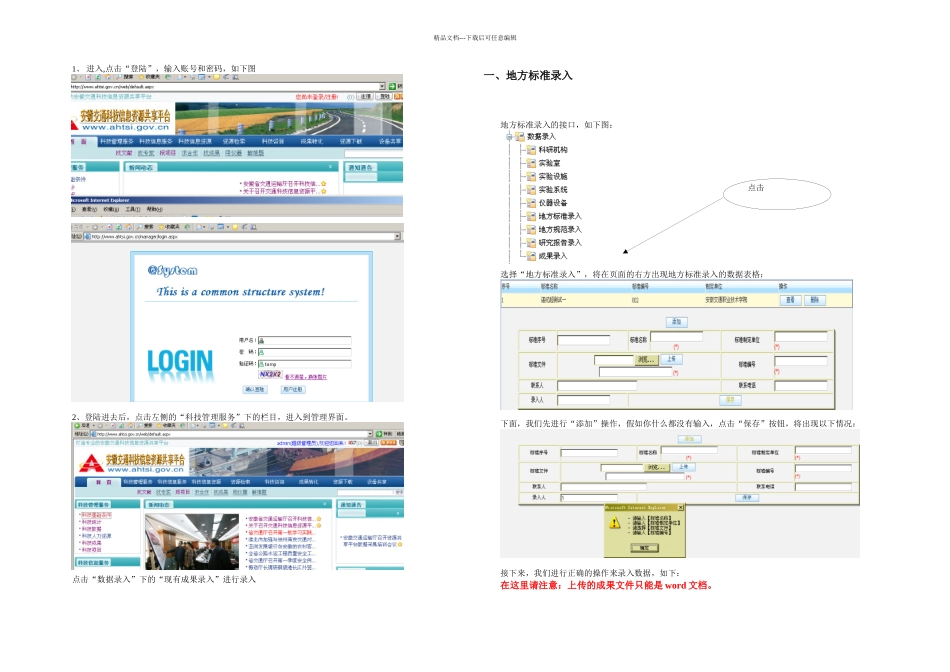This screenshot has width=950, height=672.
Task: Select 仪器设备 in the data entry tree
Action: 553,203
